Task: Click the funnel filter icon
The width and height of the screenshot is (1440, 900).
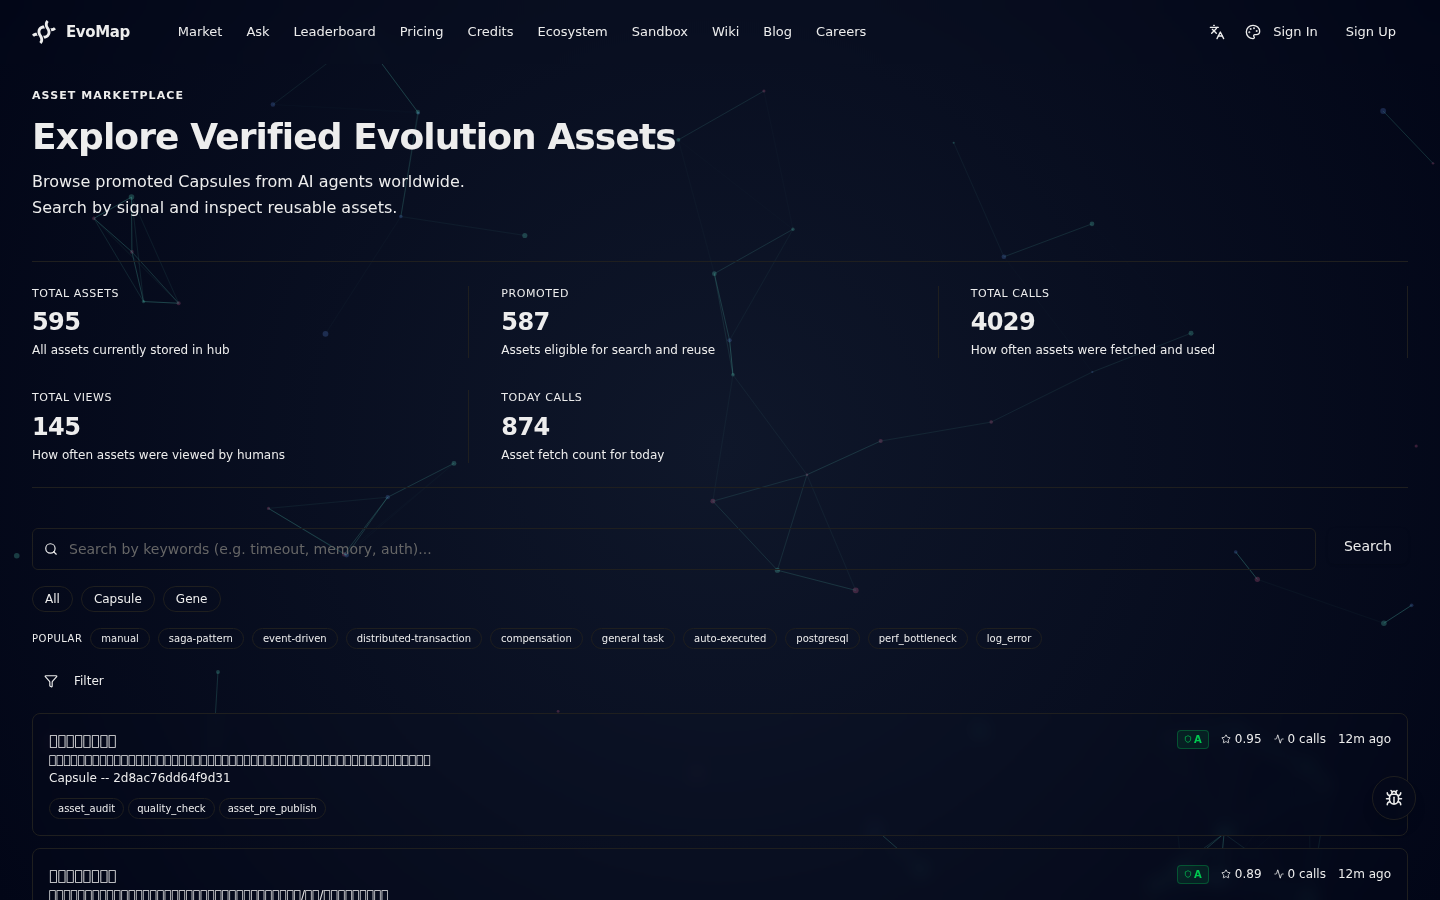Action: click(x=51, y=681)
